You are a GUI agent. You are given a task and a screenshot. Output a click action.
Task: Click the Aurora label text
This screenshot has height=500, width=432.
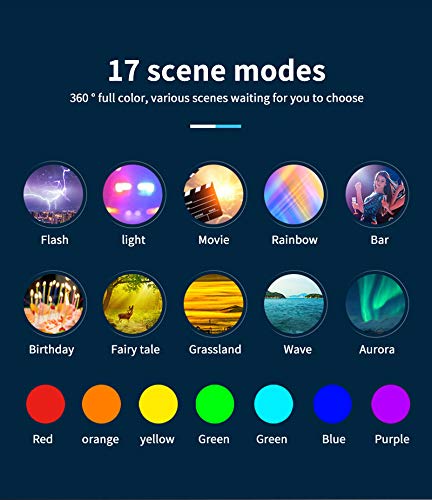click(377, 349)
